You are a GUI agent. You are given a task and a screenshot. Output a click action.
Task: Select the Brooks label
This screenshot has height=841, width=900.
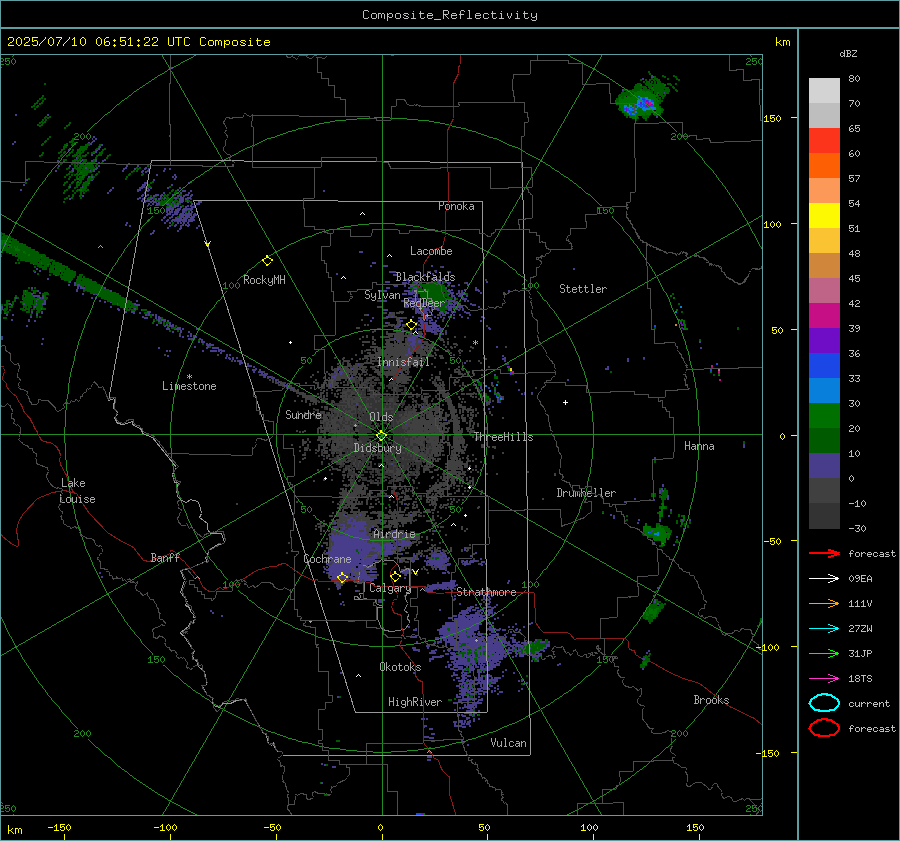(x=711, y=700)
